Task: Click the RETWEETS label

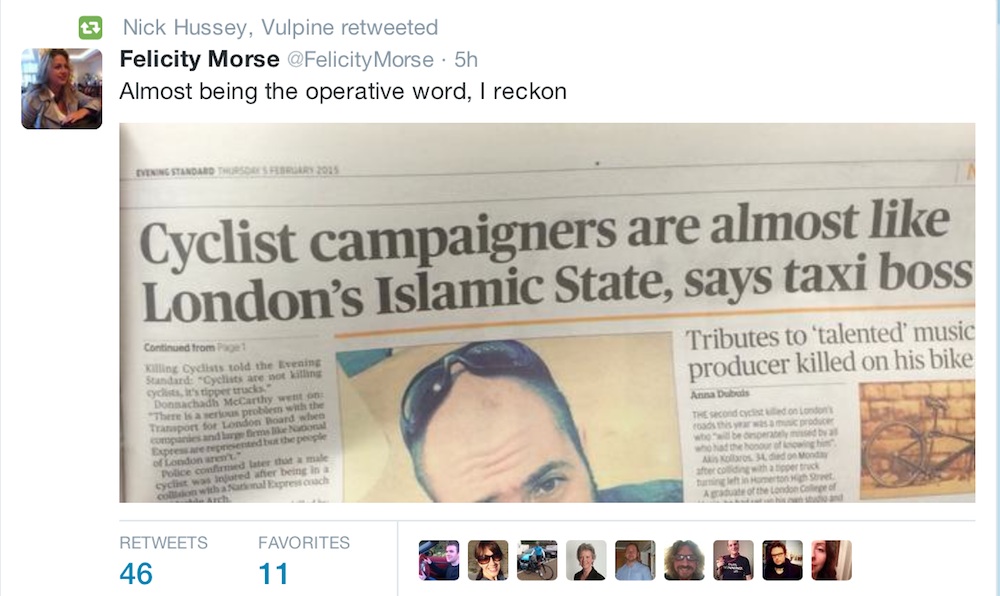Action: click(x=163, y=542)
